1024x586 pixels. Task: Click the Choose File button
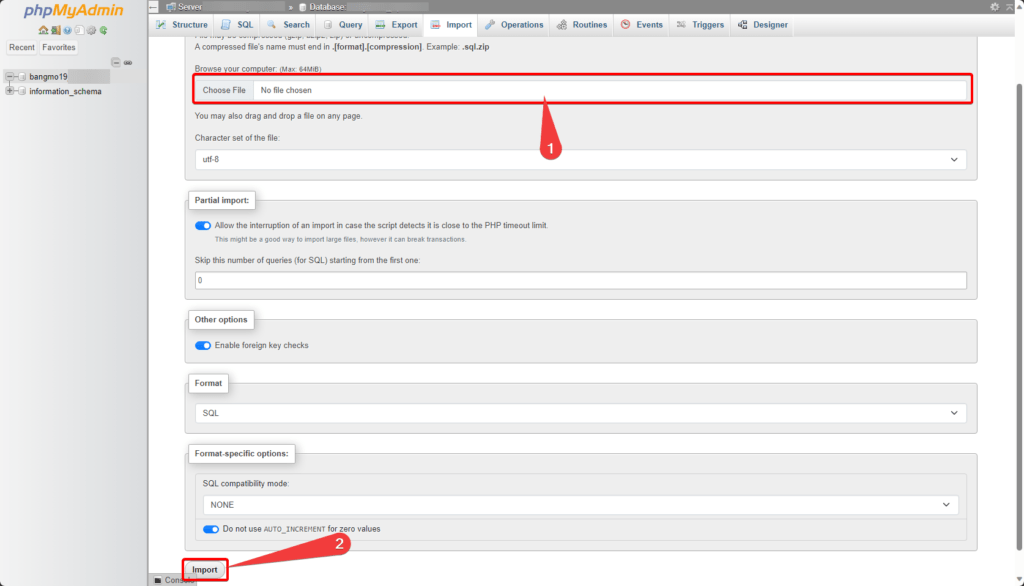224,90
